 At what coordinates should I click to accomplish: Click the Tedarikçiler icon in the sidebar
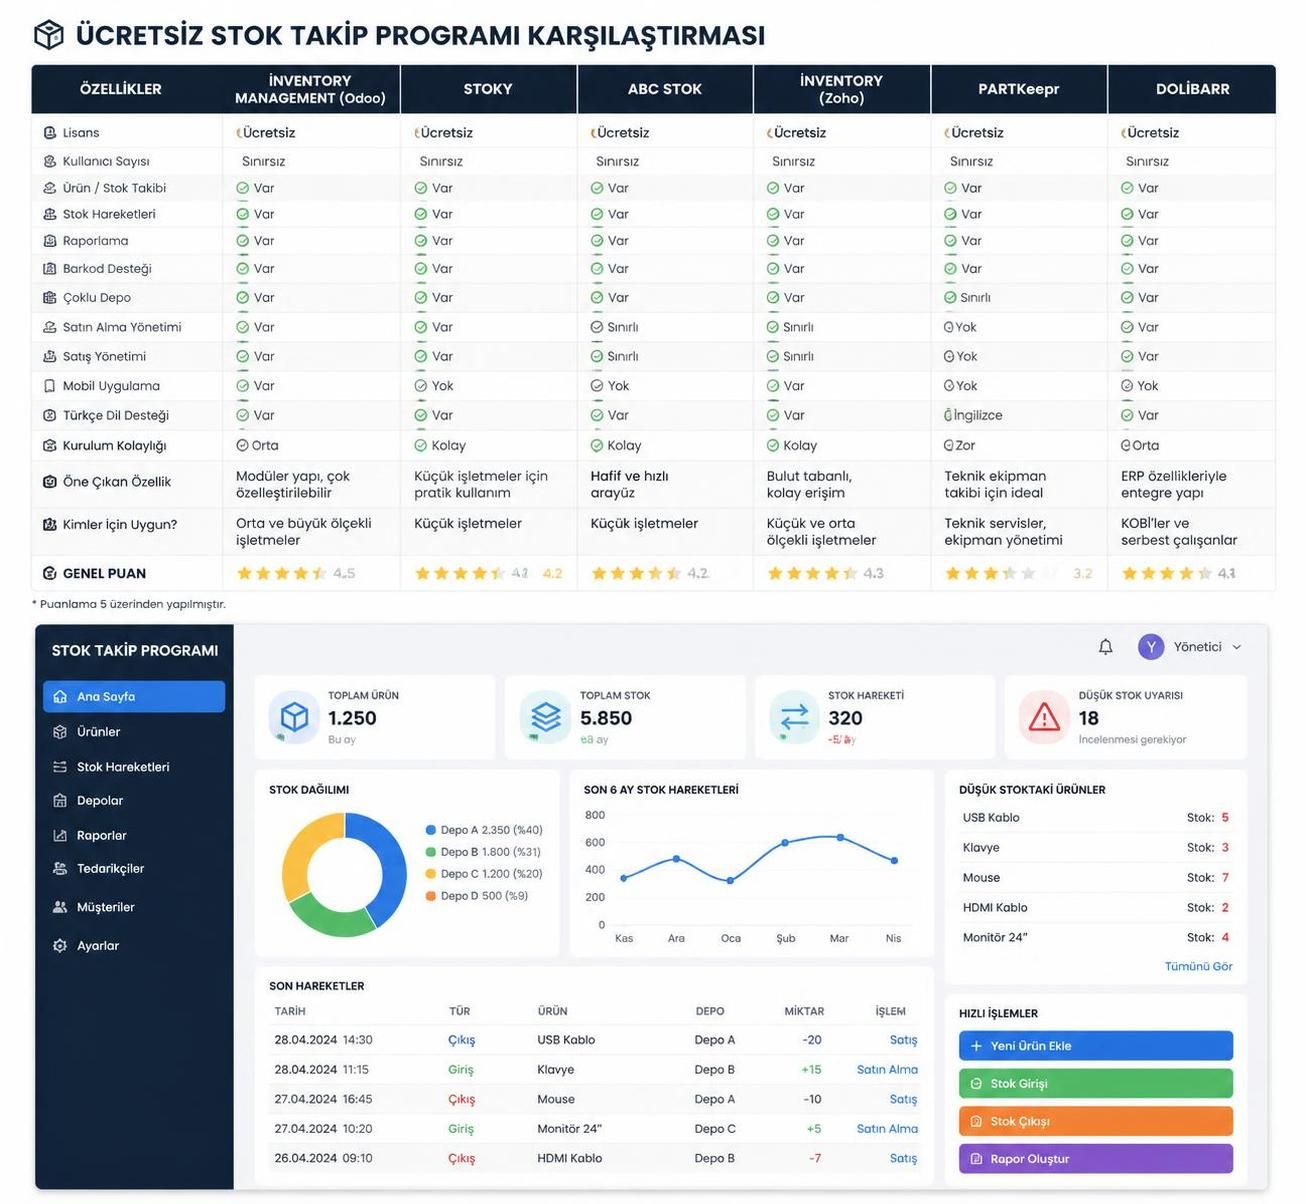click(x=60, y=869)
